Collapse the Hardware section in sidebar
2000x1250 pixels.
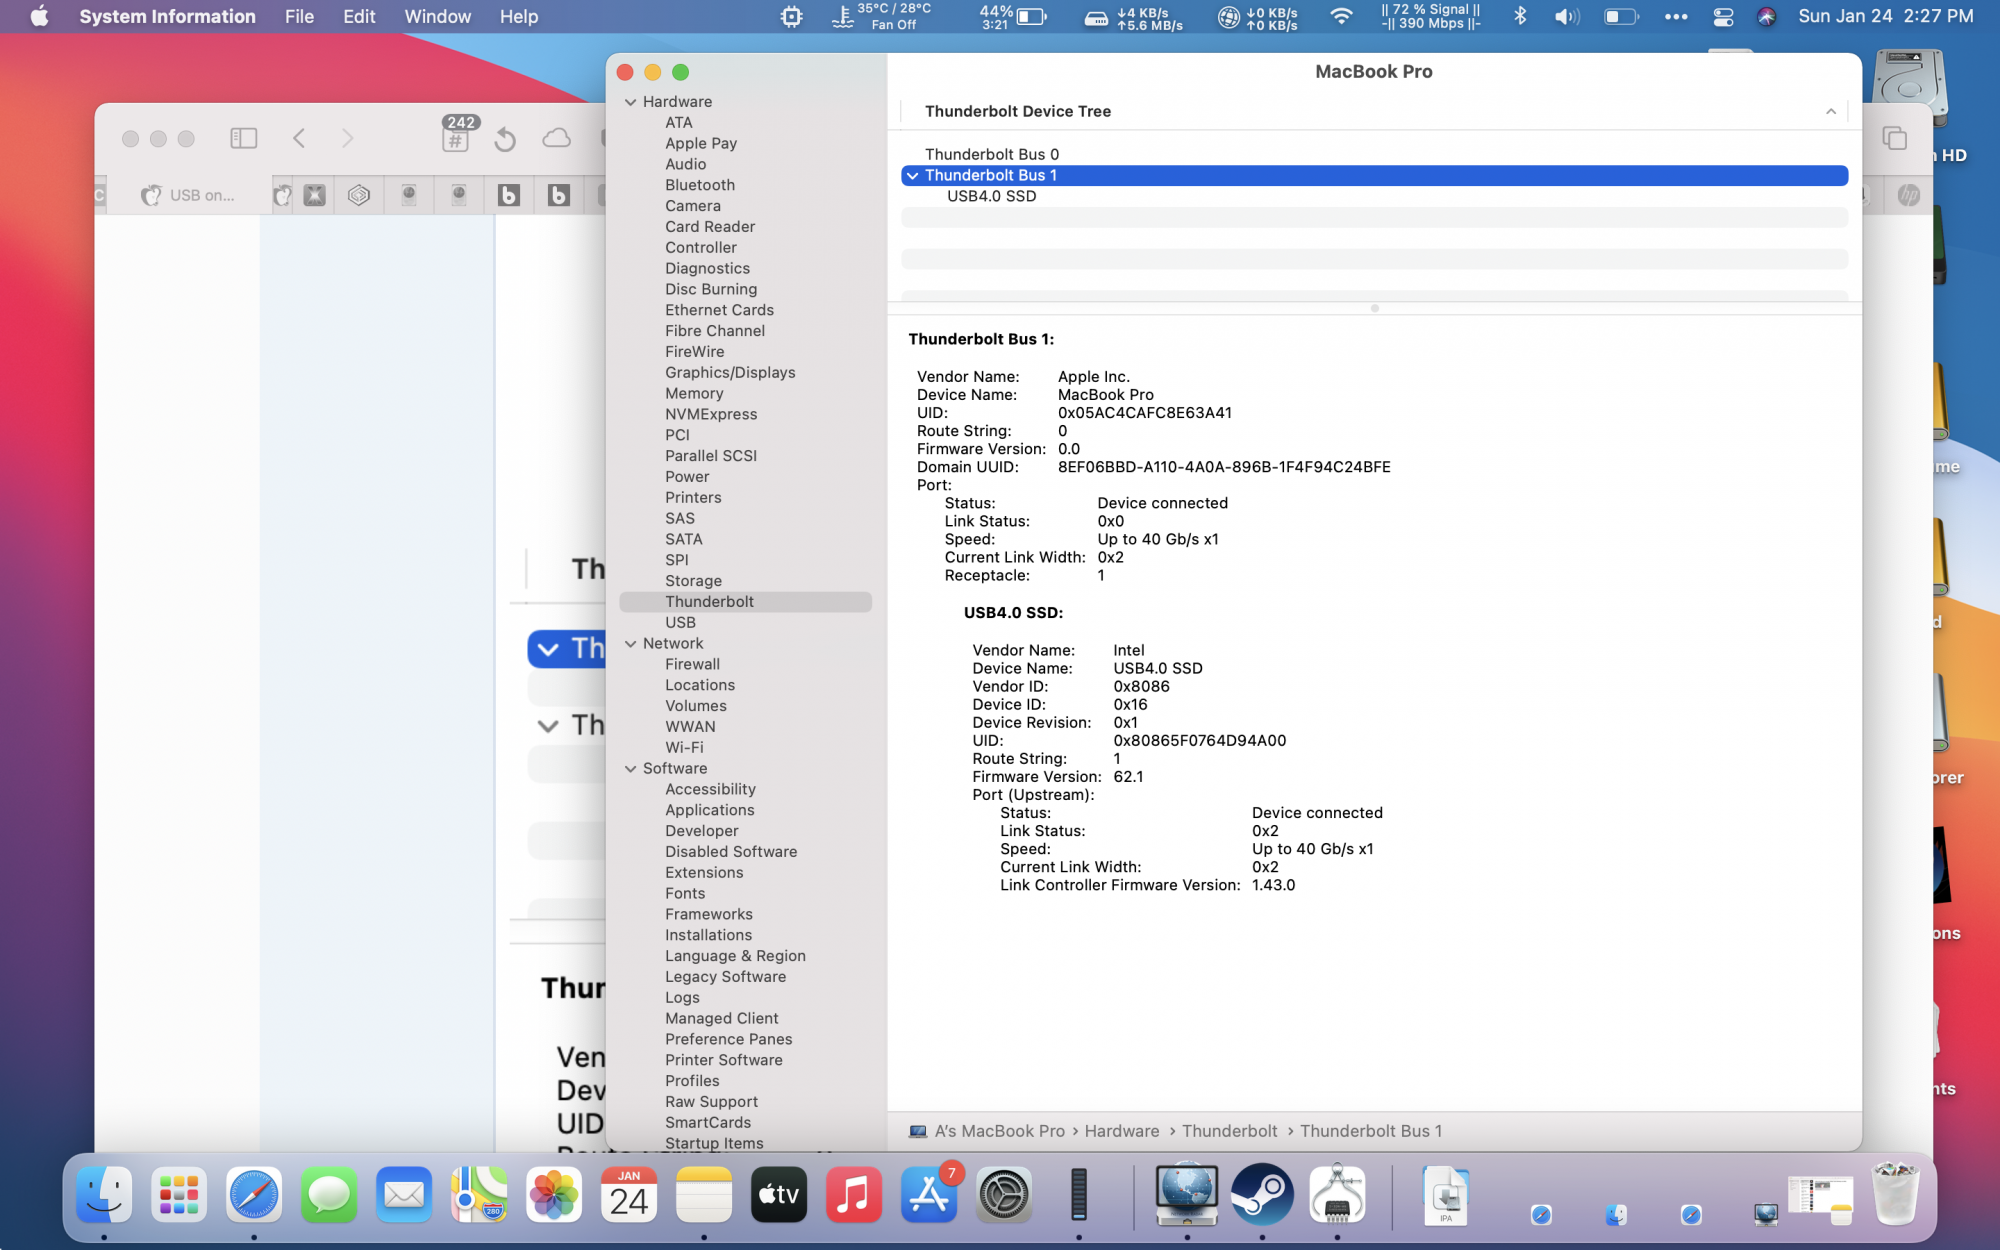pos(631,102)
